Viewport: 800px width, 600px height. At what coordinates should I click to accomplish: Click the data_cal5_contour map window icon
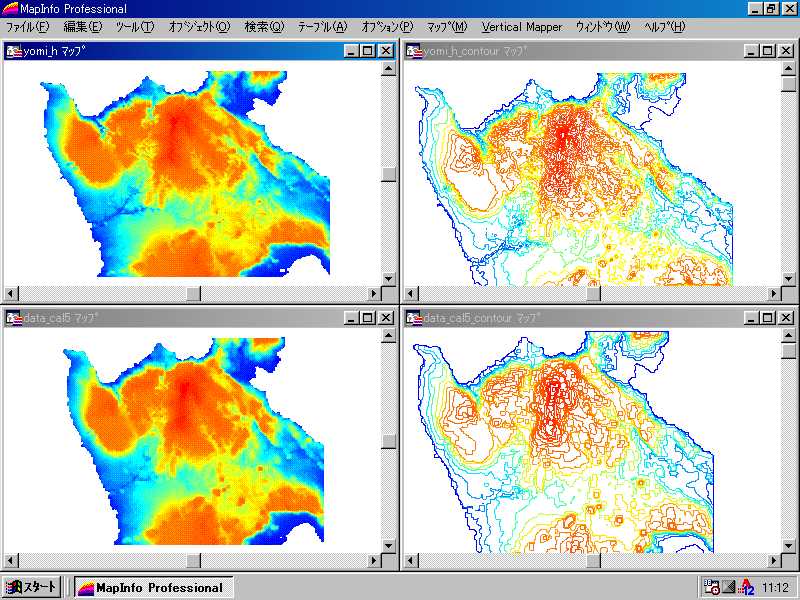pyautogui.click(x=413, y=318)
